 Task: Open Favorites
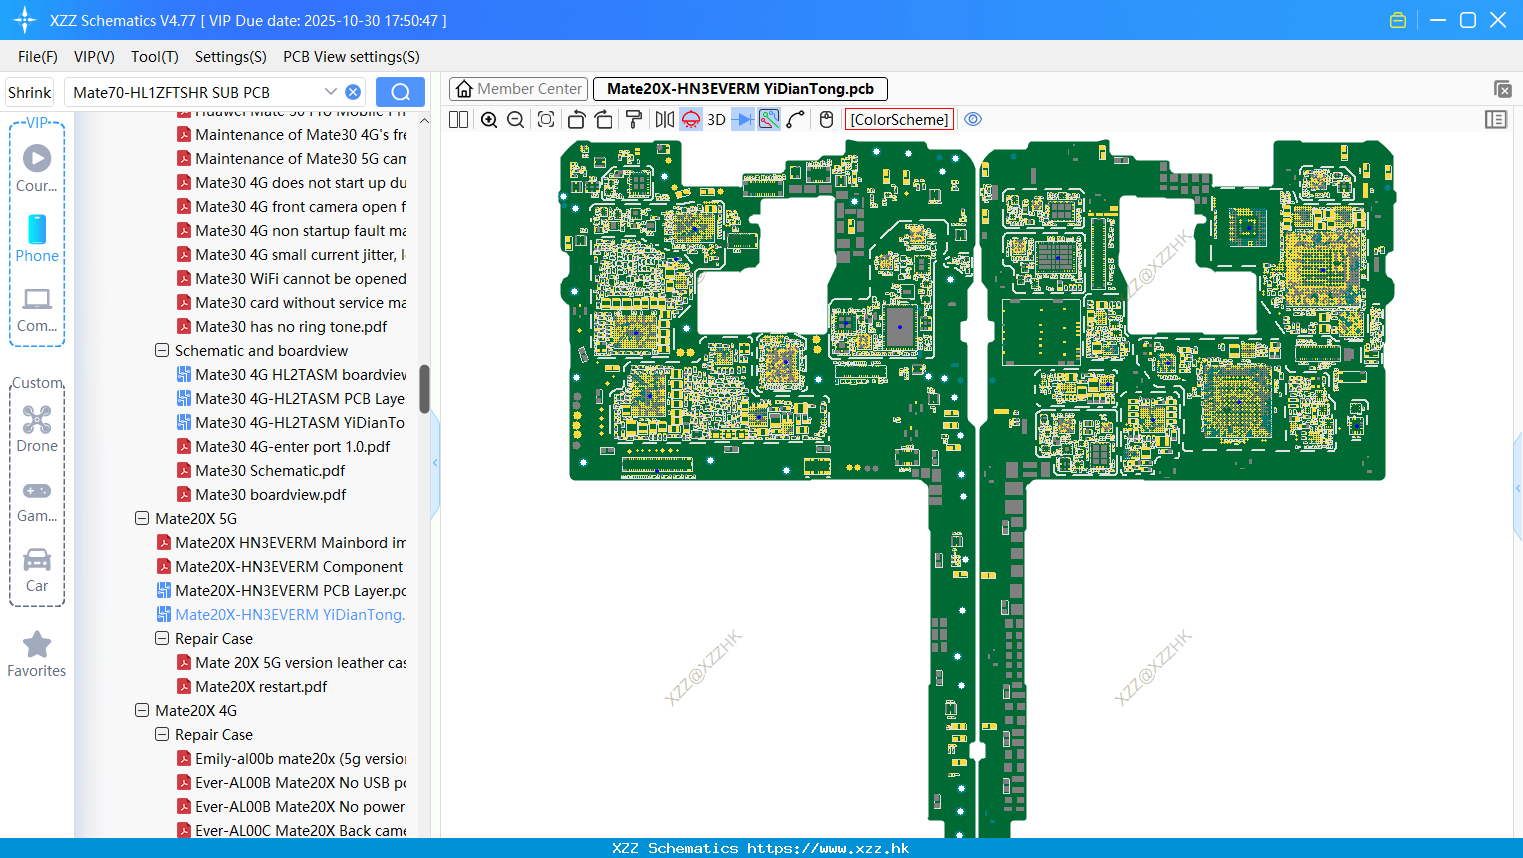click(x=37, y=654)
